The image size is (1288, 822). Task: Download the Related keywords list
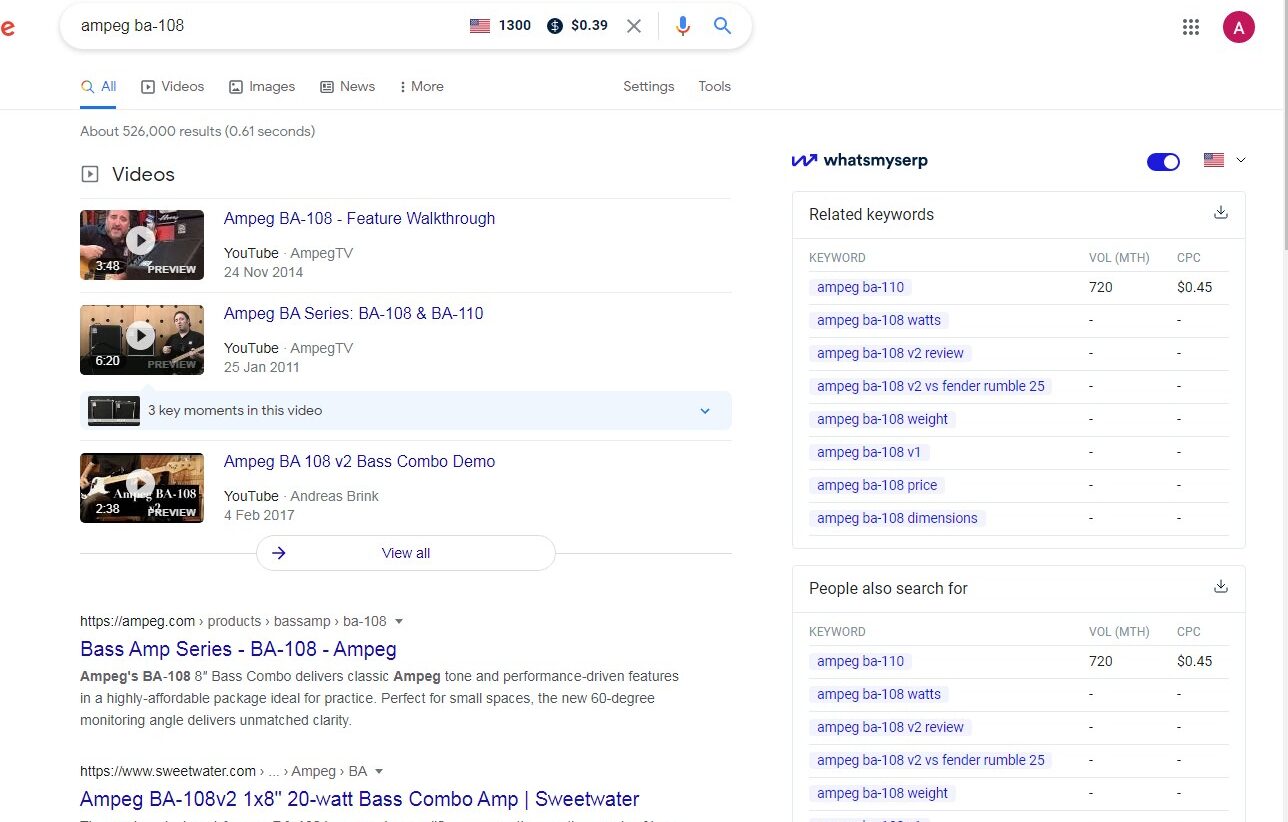coord(1220,212)
